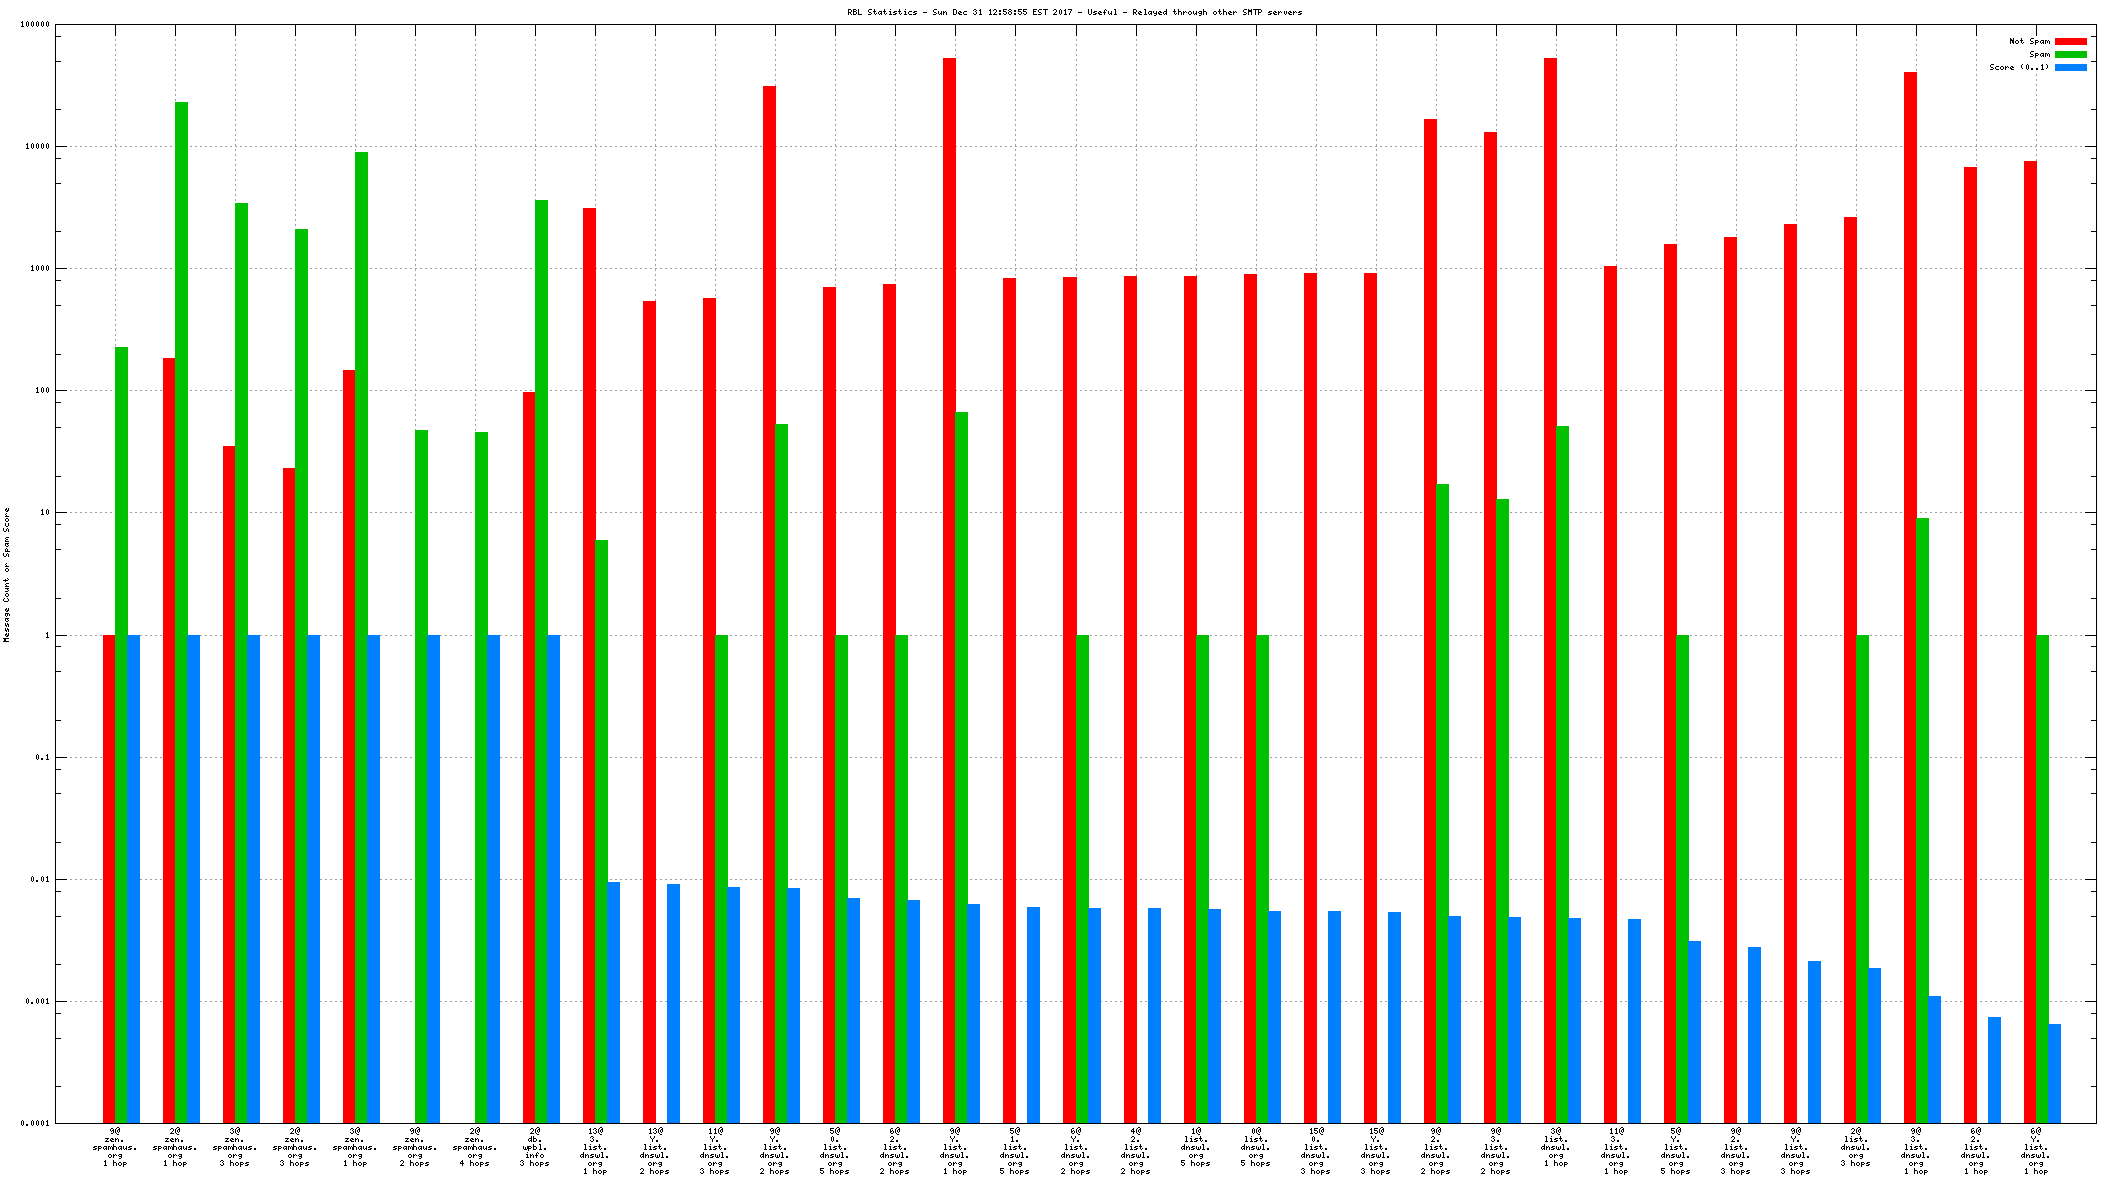Click the blue Score (0..1) legend swatch
Viewport: 2112px width, 1188px height.
(x=2070, y=68)
